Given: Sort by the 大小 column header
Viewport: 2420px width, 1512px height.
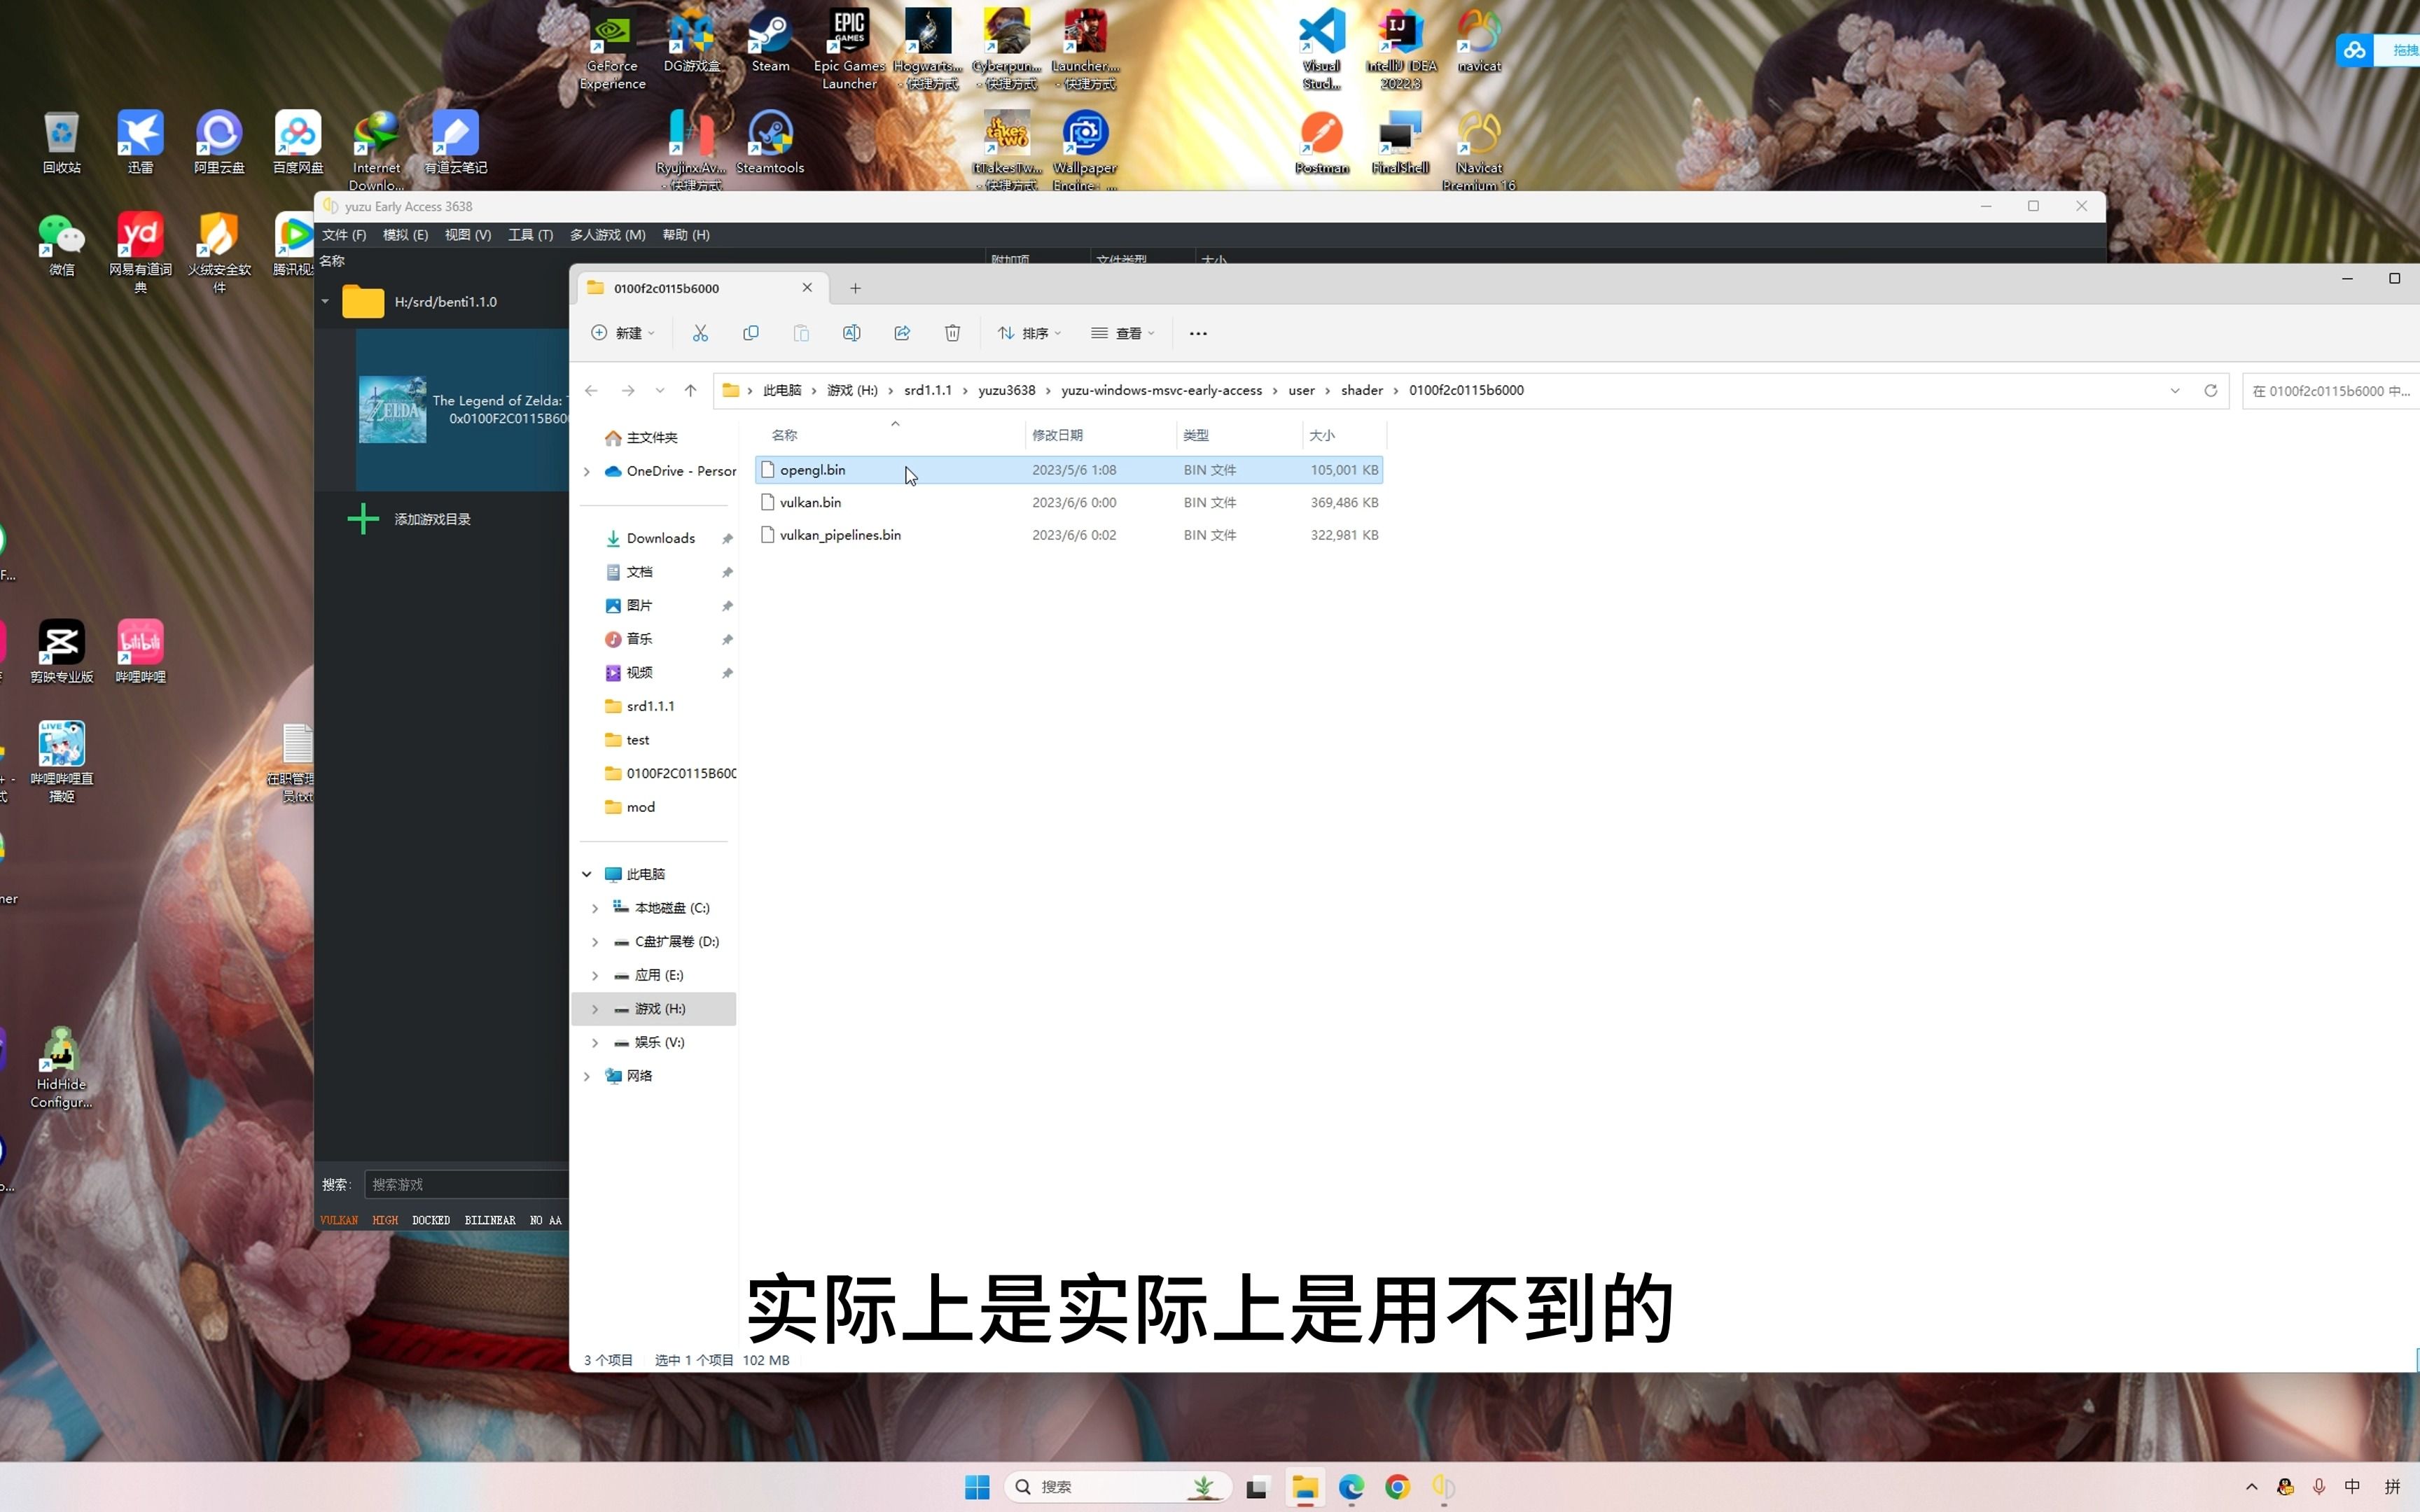Looking at the screenshot, I should [x=1345, y=435].
